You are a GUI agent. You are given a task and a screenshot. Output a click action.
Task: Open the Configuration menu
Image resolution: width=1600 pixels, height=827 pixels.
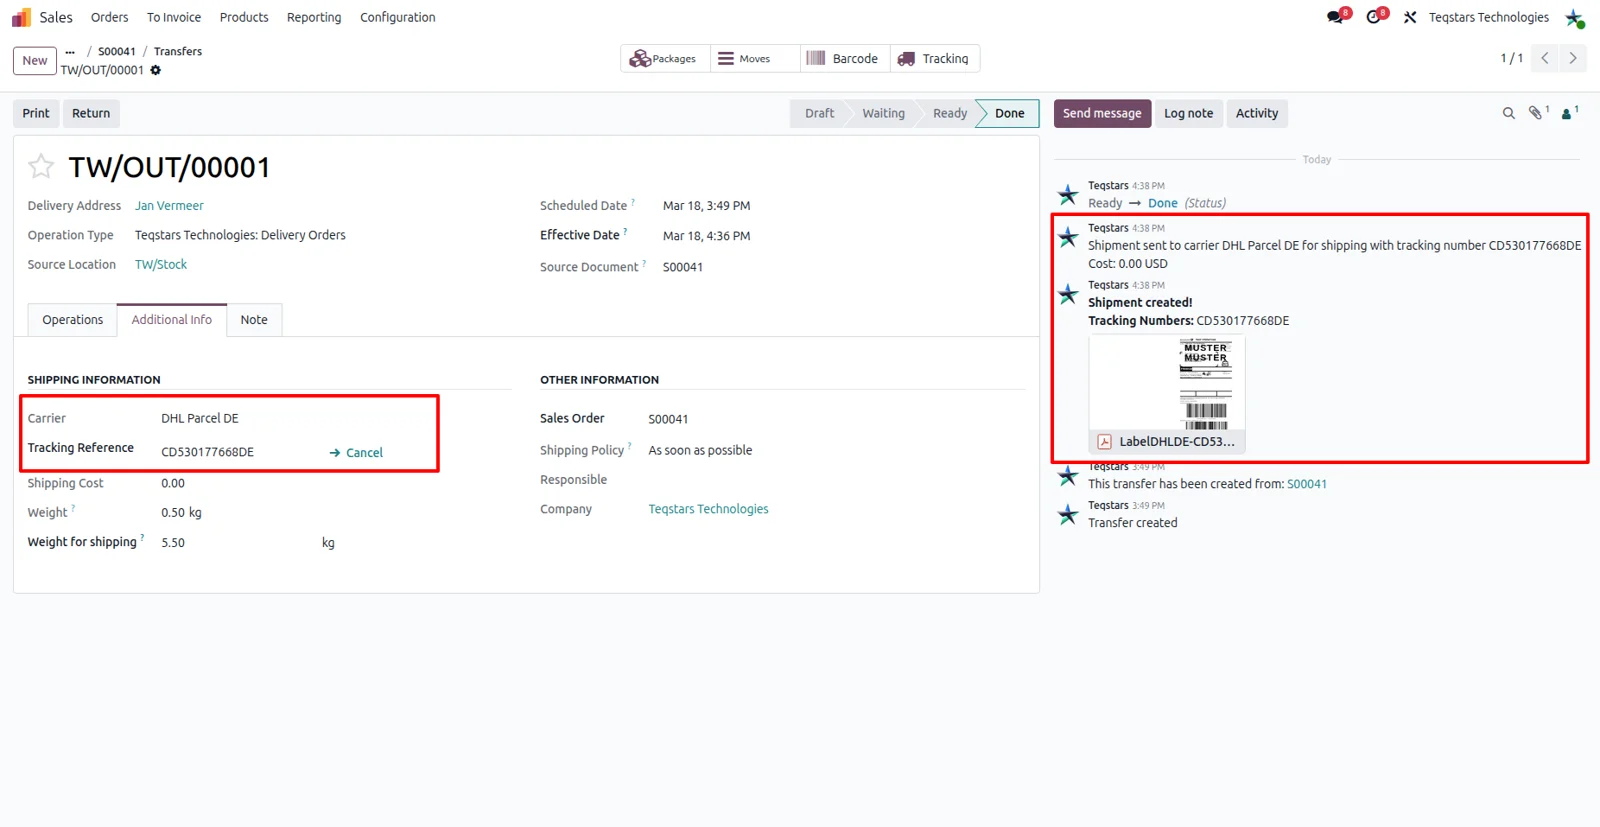tap(398, 17)
